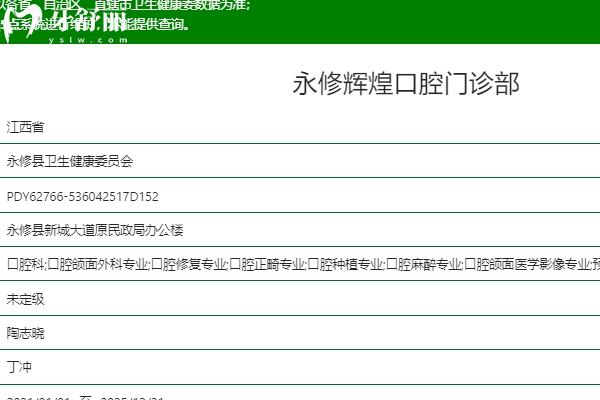Select the 江西省 province row
Screen dimensions: 600x400
point(25,127)
